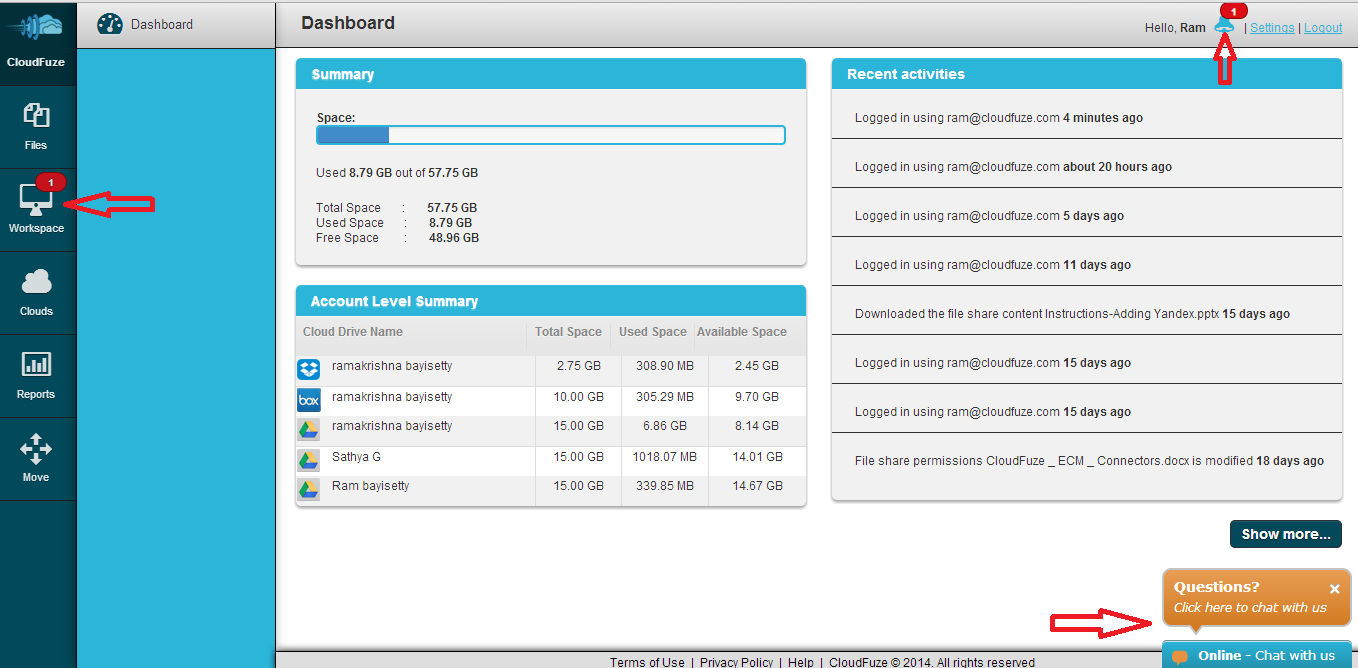Click the 14.01 GB available space cell

click(756, 457)
